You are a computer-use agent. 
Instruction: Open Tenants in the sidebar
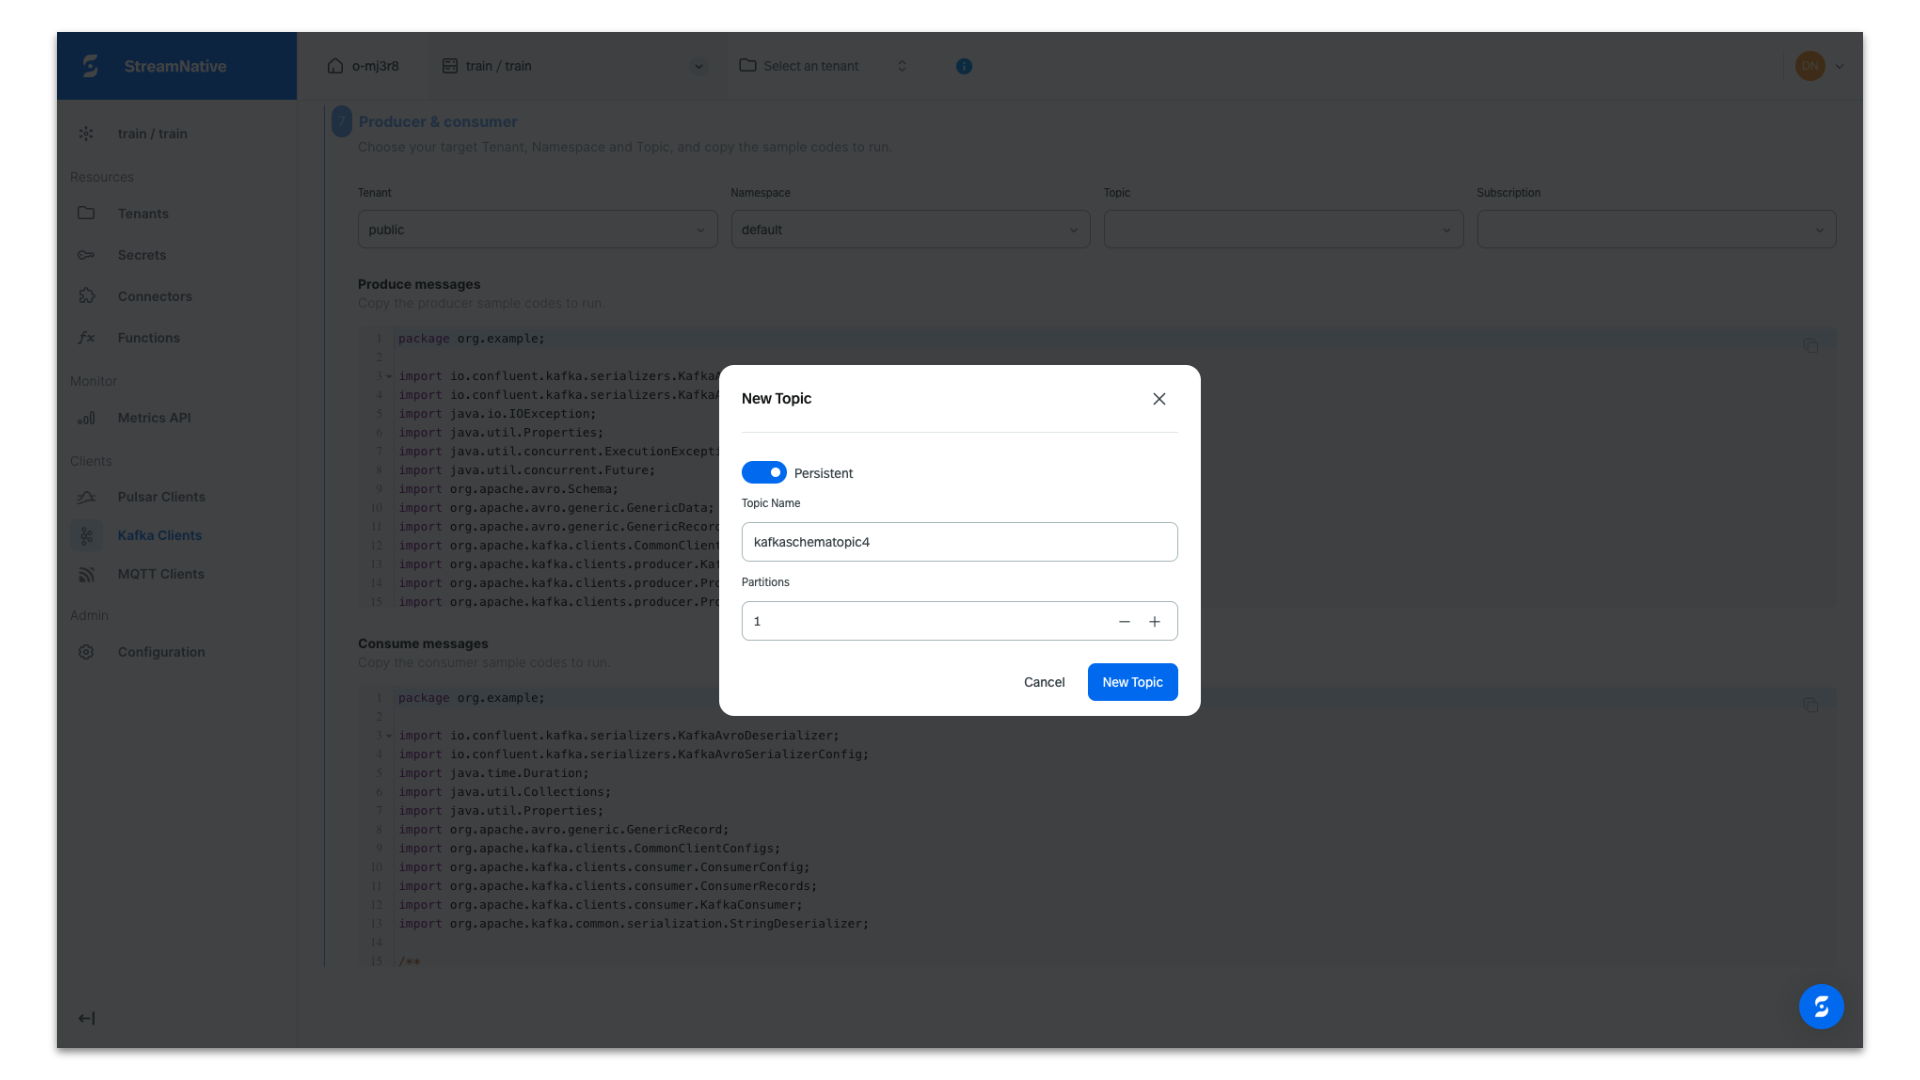(x=143, y=214)
